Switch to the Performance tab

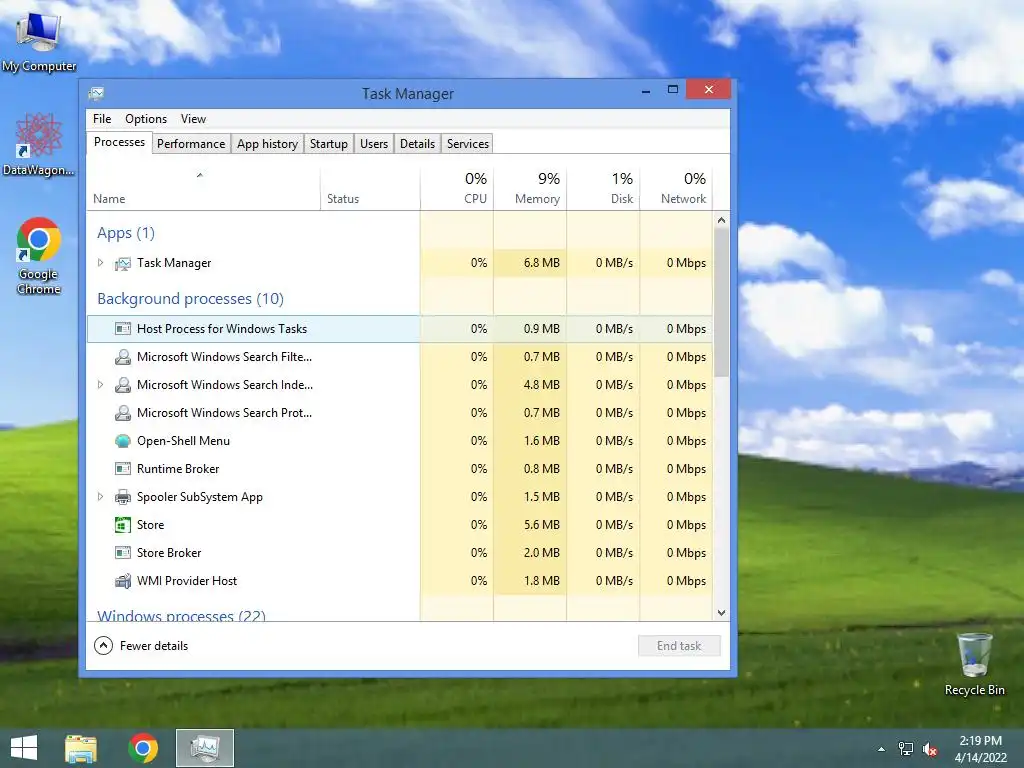(x=191, y=144)
